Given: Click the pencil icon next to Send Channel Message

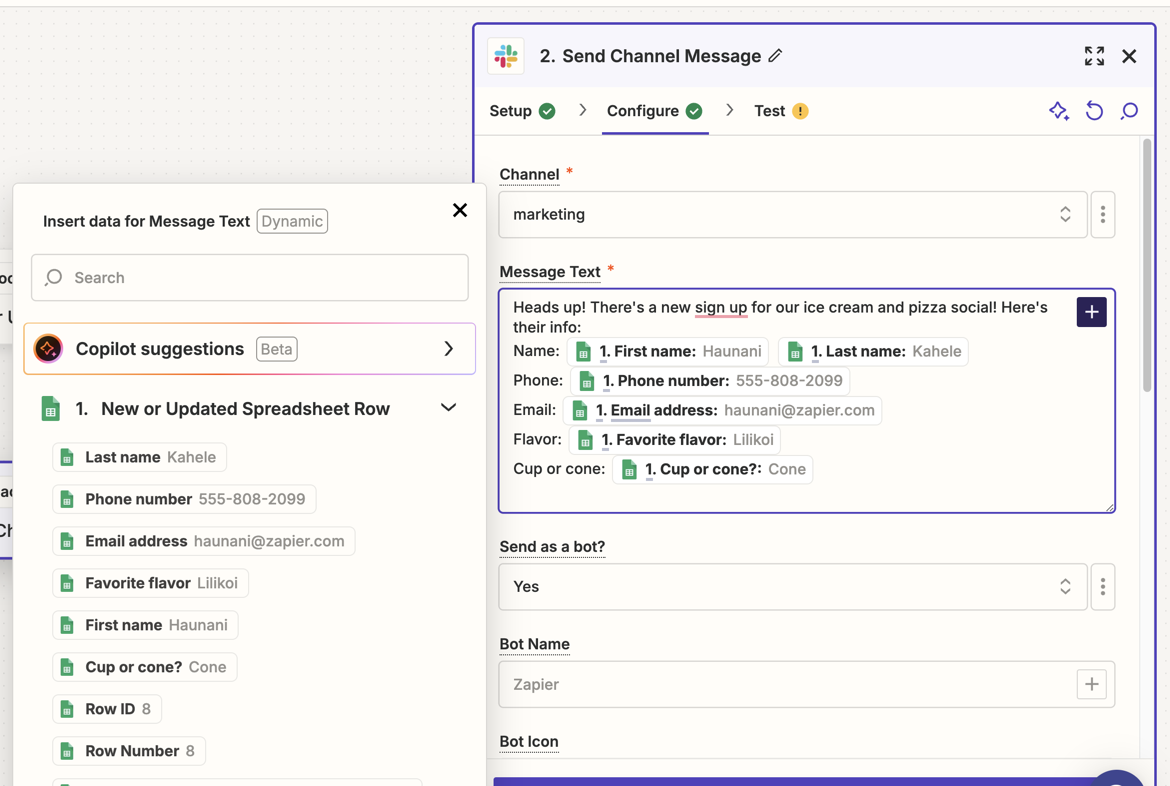Looking at the screenshot, I should [775, 56].
